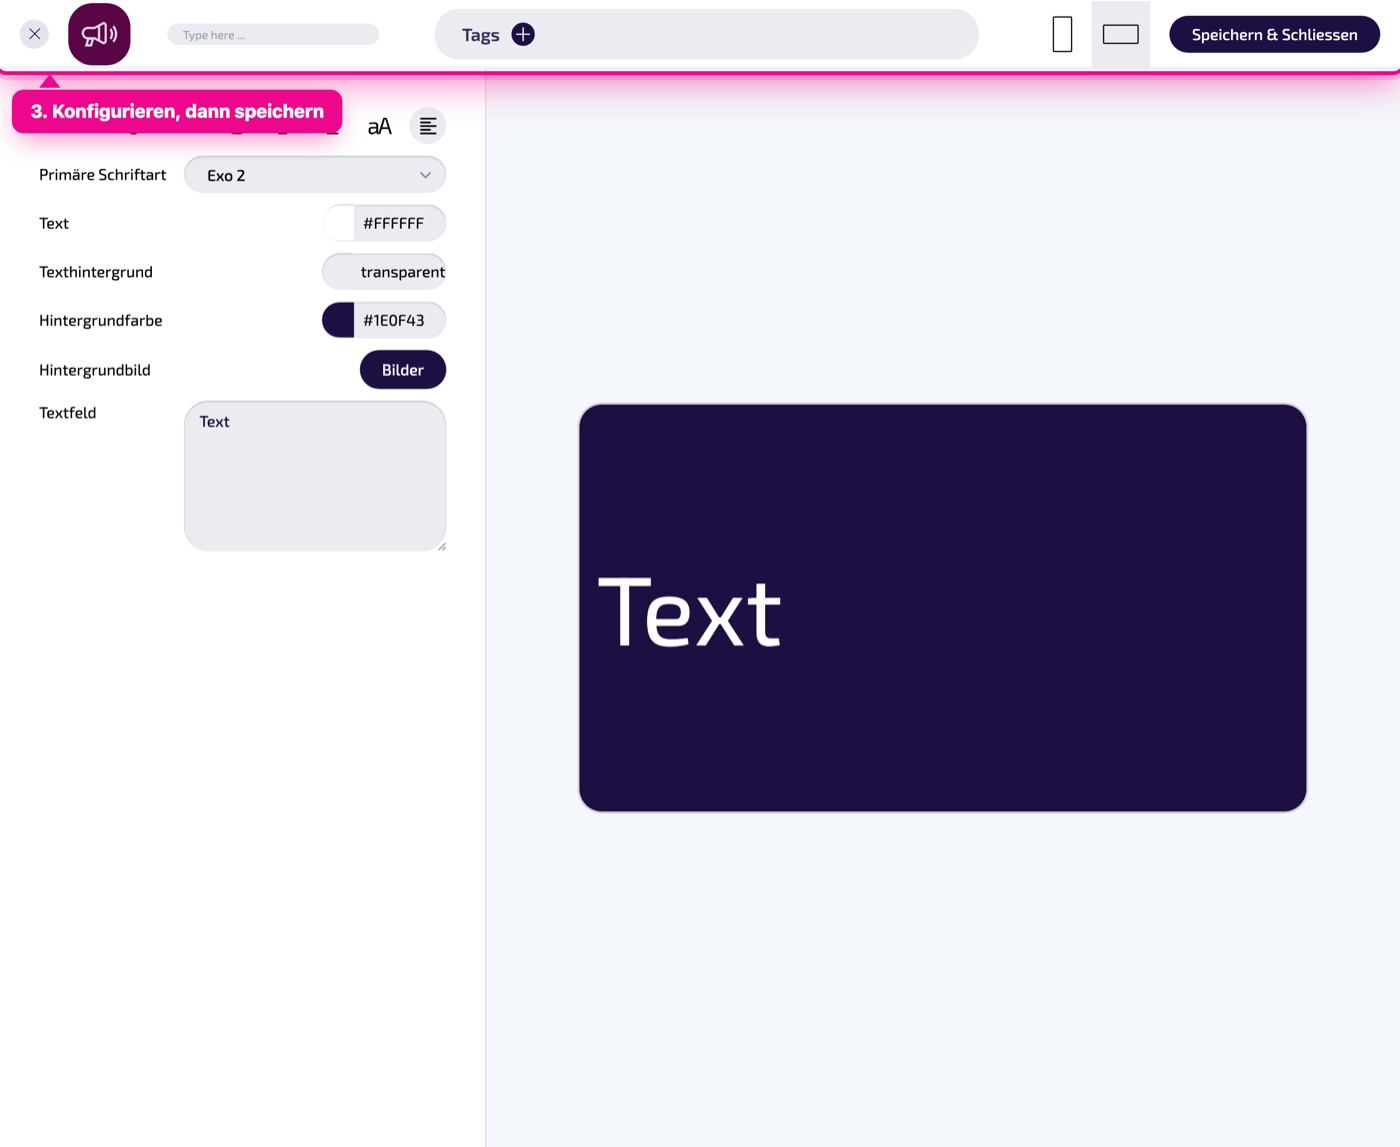Click the Primäre Schriftart label
Screen dimensions: 1400x1147
point(103,175)
